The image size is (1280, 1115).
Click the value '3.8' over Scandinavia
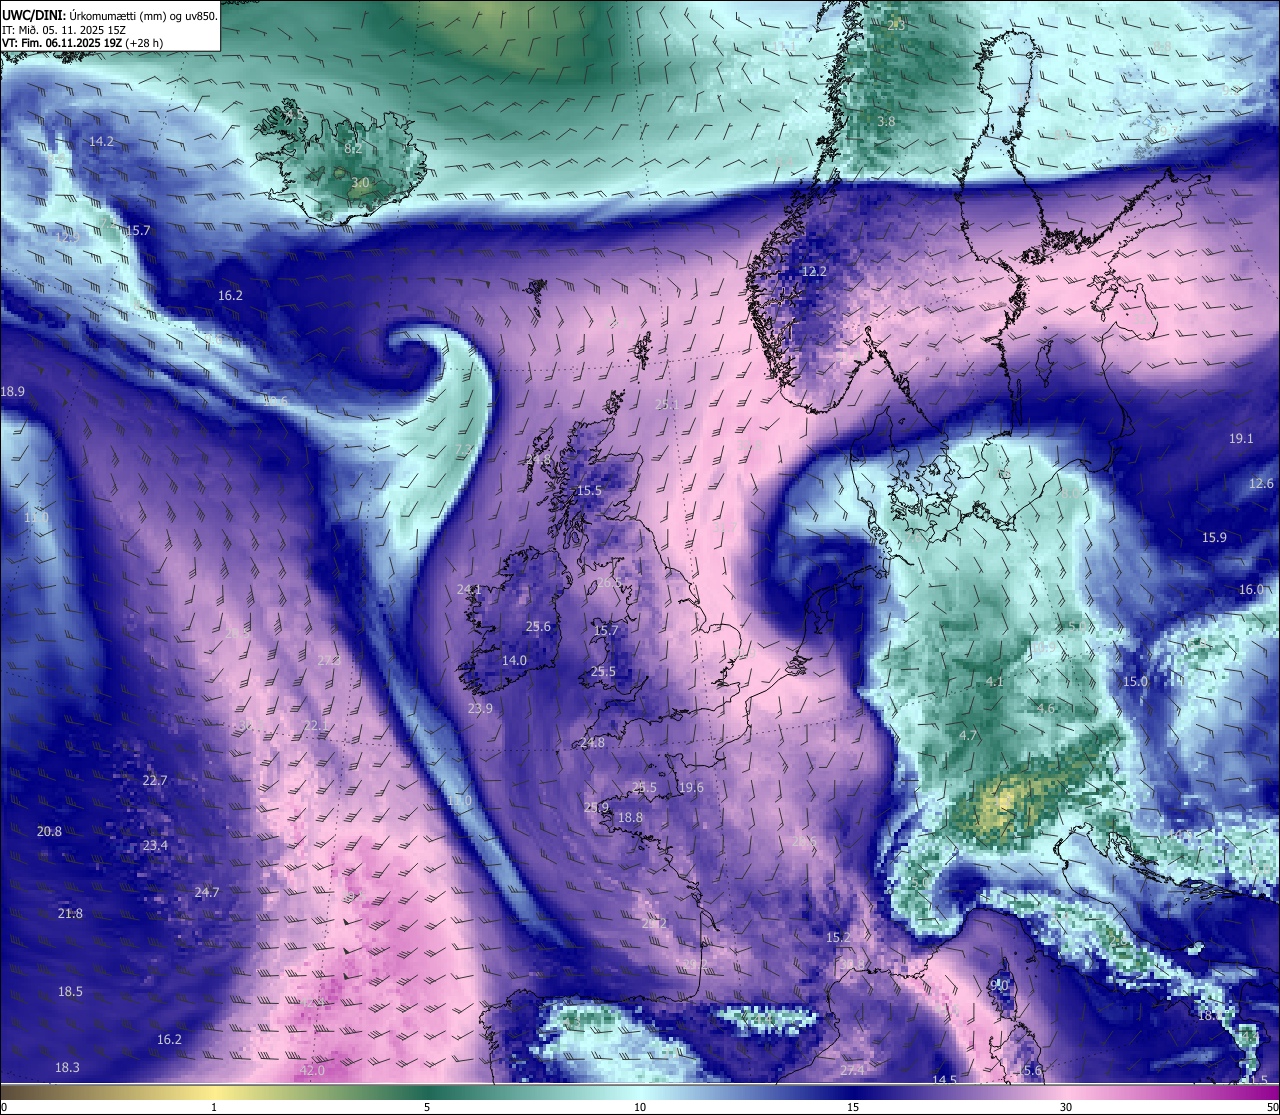click(886, 121)
